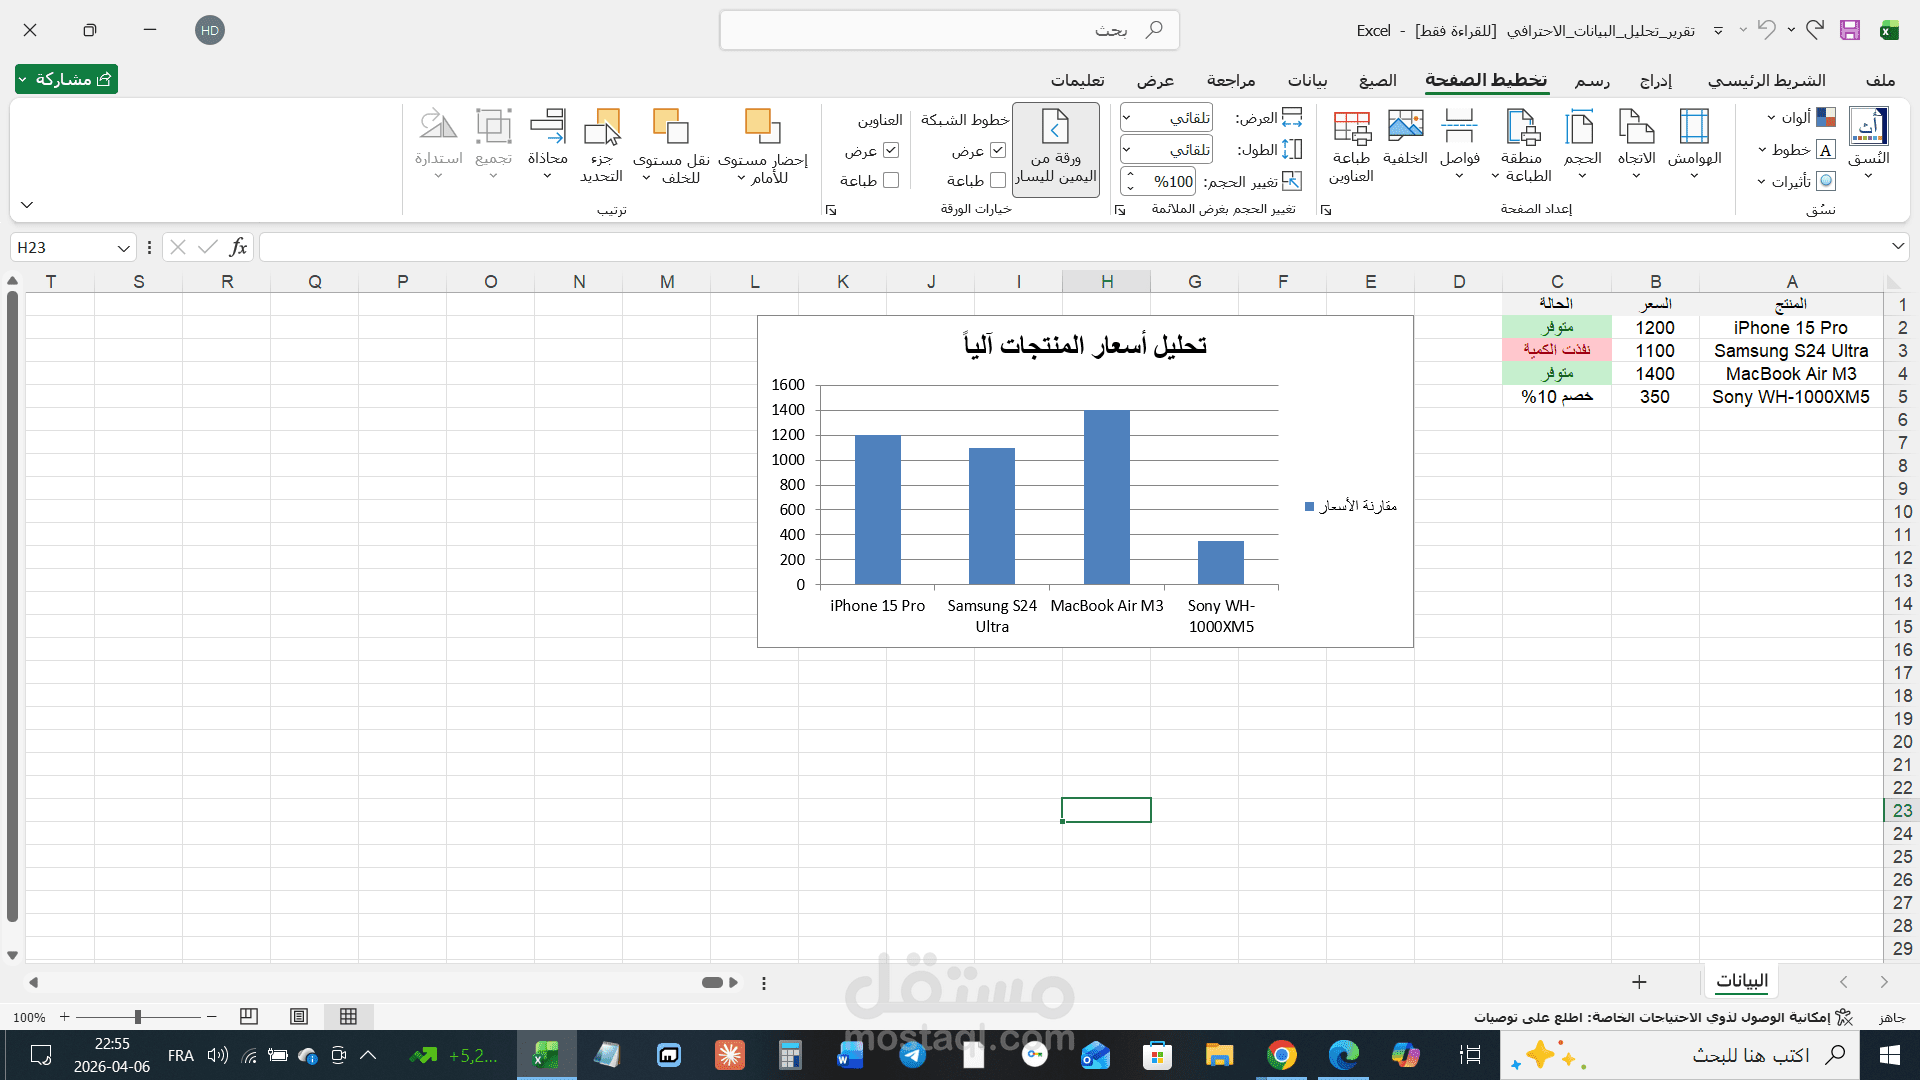
Task: Click zoom out minus button
Action: tap(211, 1017)
